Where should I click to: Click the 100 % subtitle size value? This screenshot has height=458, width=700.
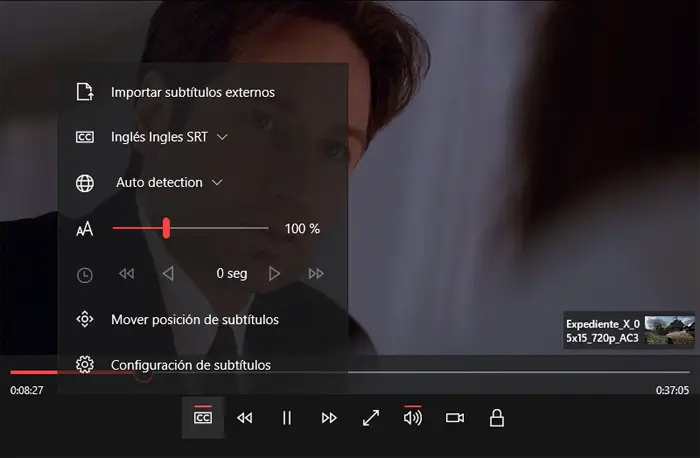tap(302, 229)
